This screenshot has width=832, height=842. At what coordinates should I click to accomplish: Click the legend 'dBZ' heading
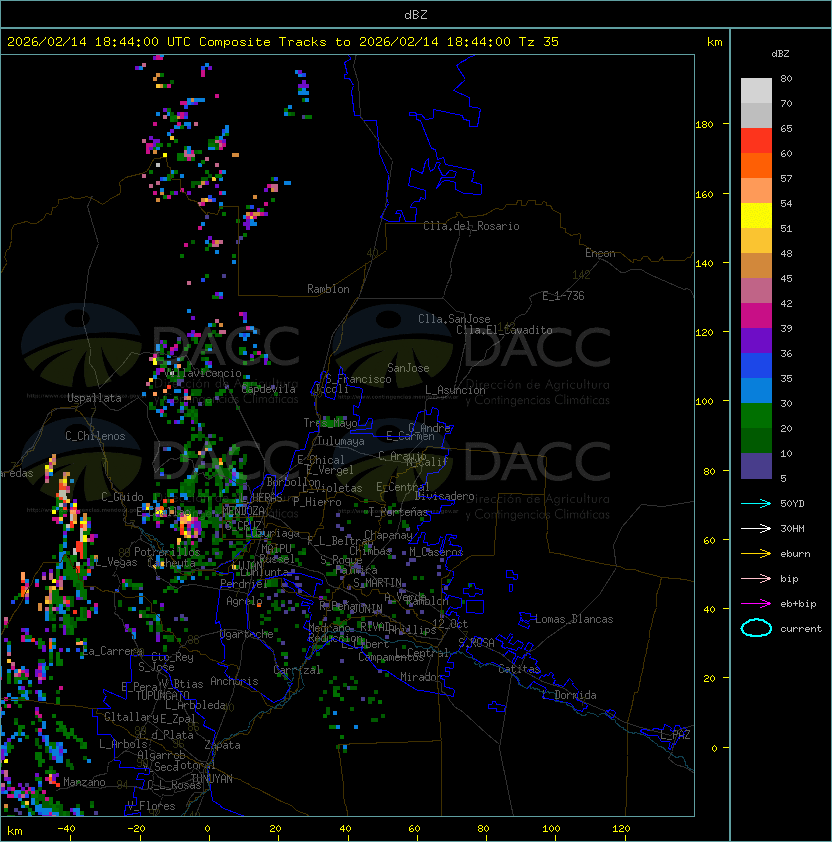point(780,54)
